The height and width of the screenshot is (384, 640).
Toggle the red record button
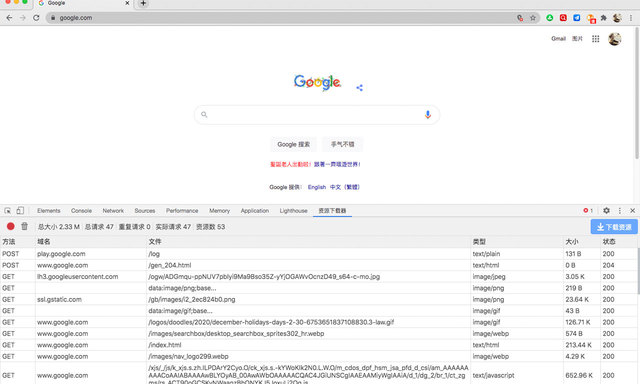point(11,226)
